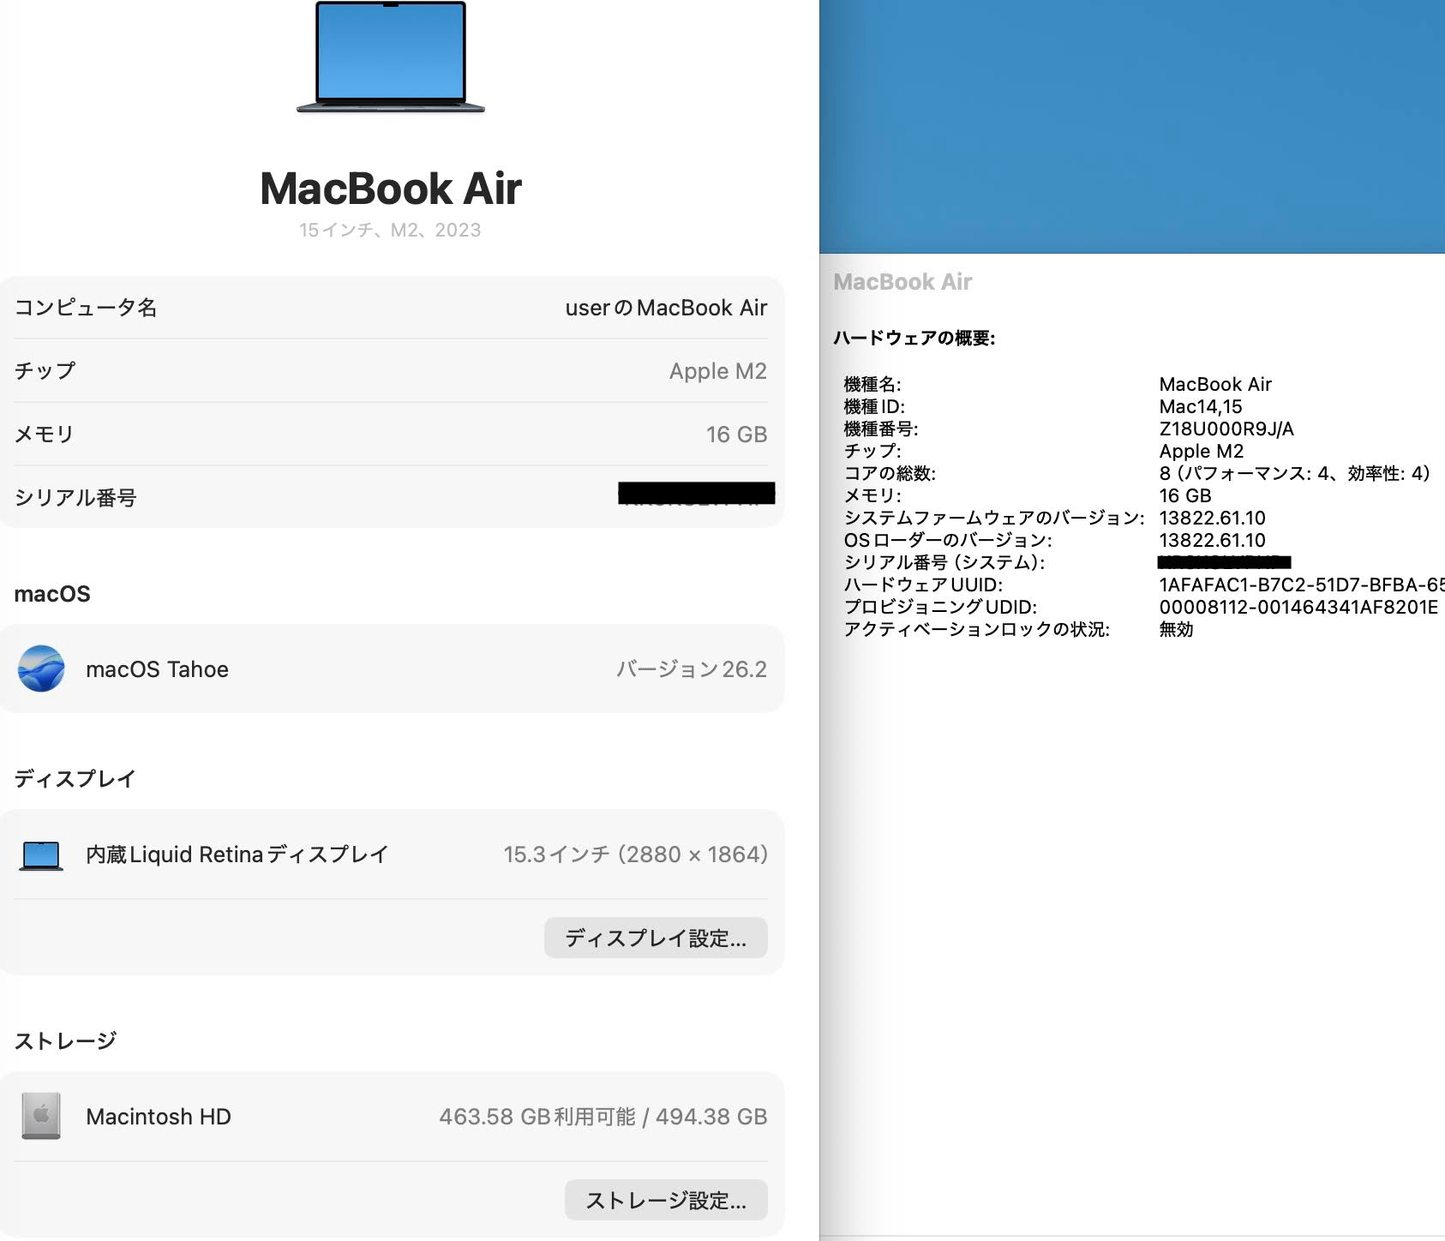Click the 'チップ:' label in System Information
Screen dimensions: 1445x1241
(x=872, y=451)
